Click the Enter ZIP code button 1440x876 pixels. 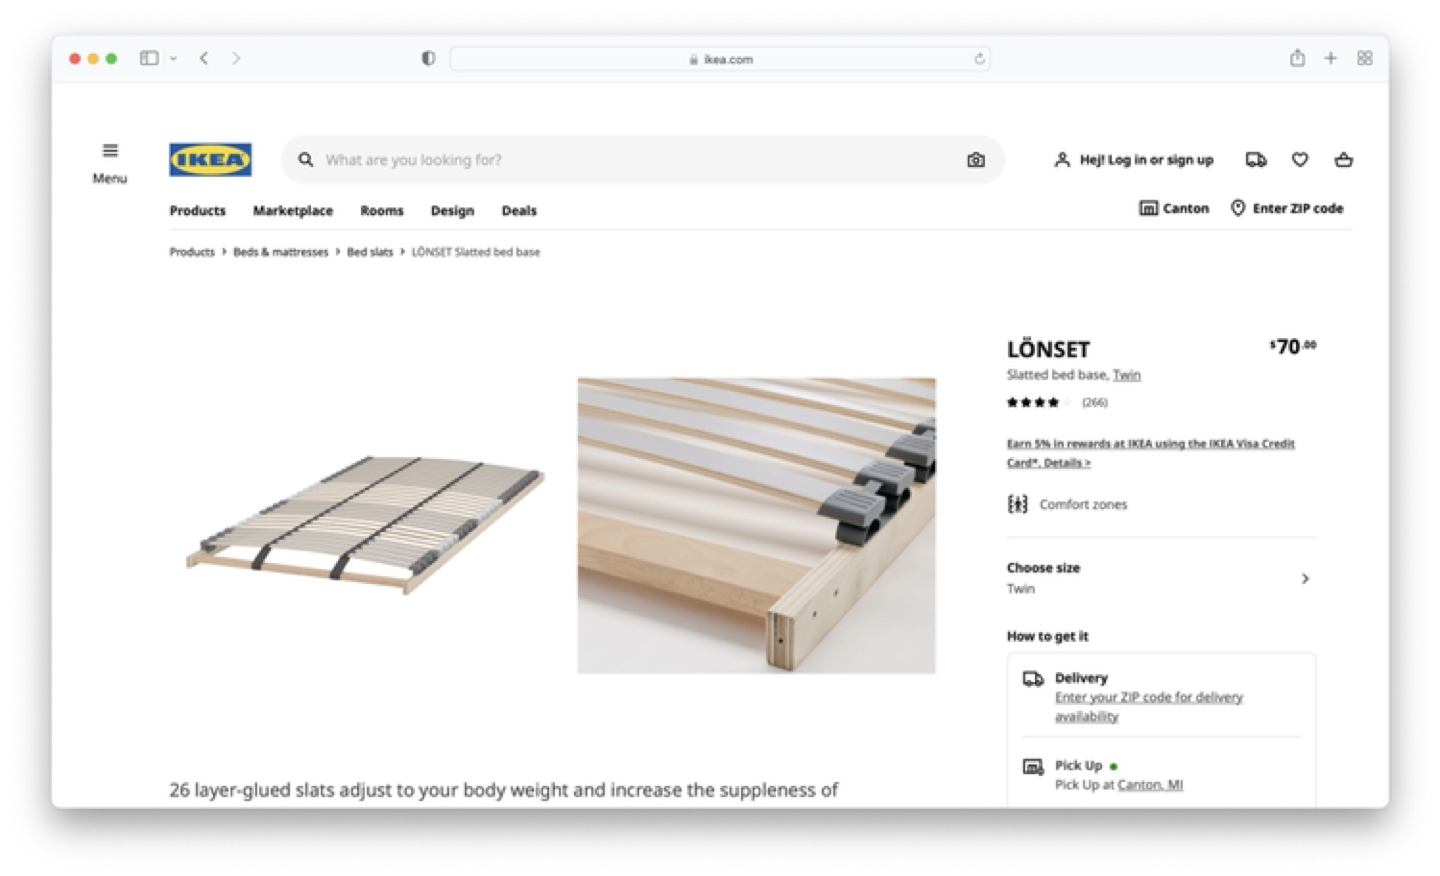tap(1286, 208)
